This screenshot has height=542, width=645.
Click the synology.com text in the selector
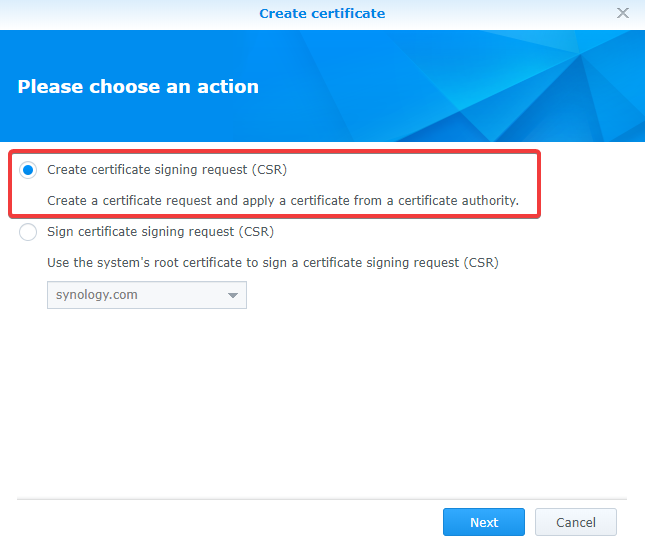97,295
